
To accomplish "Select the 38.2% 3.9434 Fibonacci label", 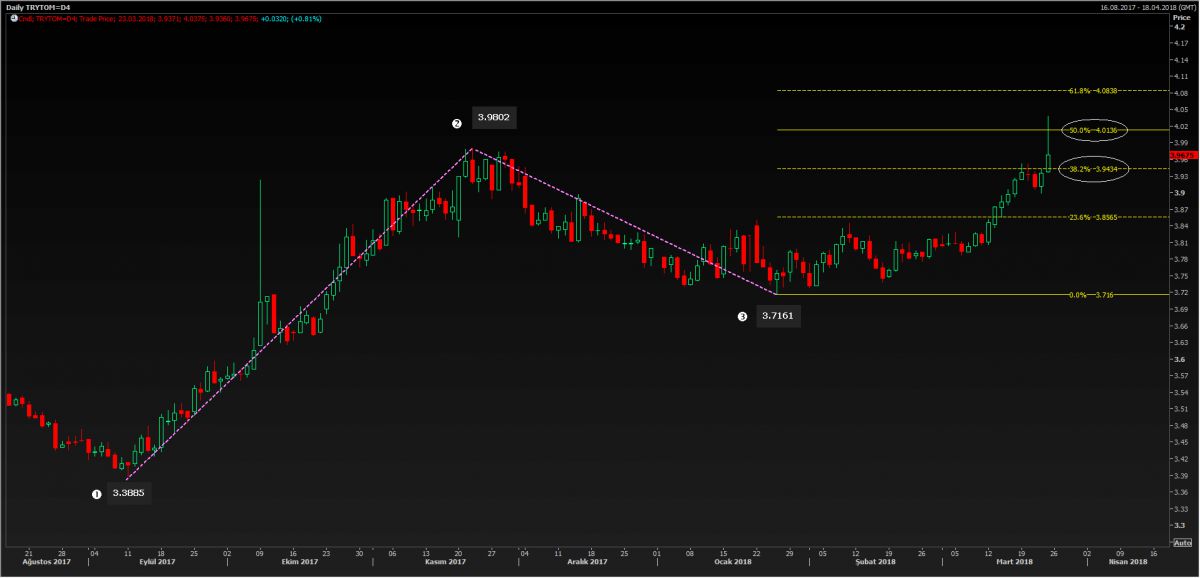I will [x=1092, y=169].
